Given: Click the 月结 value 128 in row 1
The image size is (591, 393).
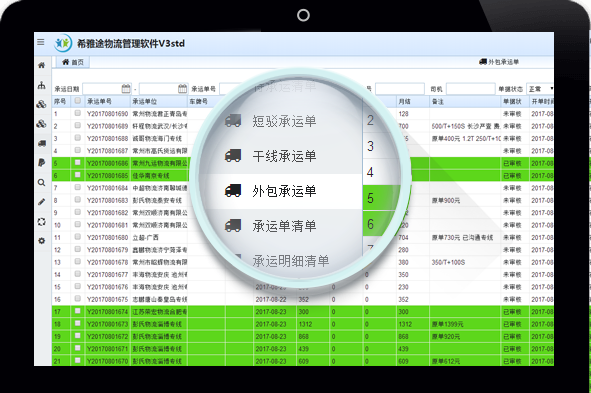Looking at the screenshot, I should (x=404, y=114).
